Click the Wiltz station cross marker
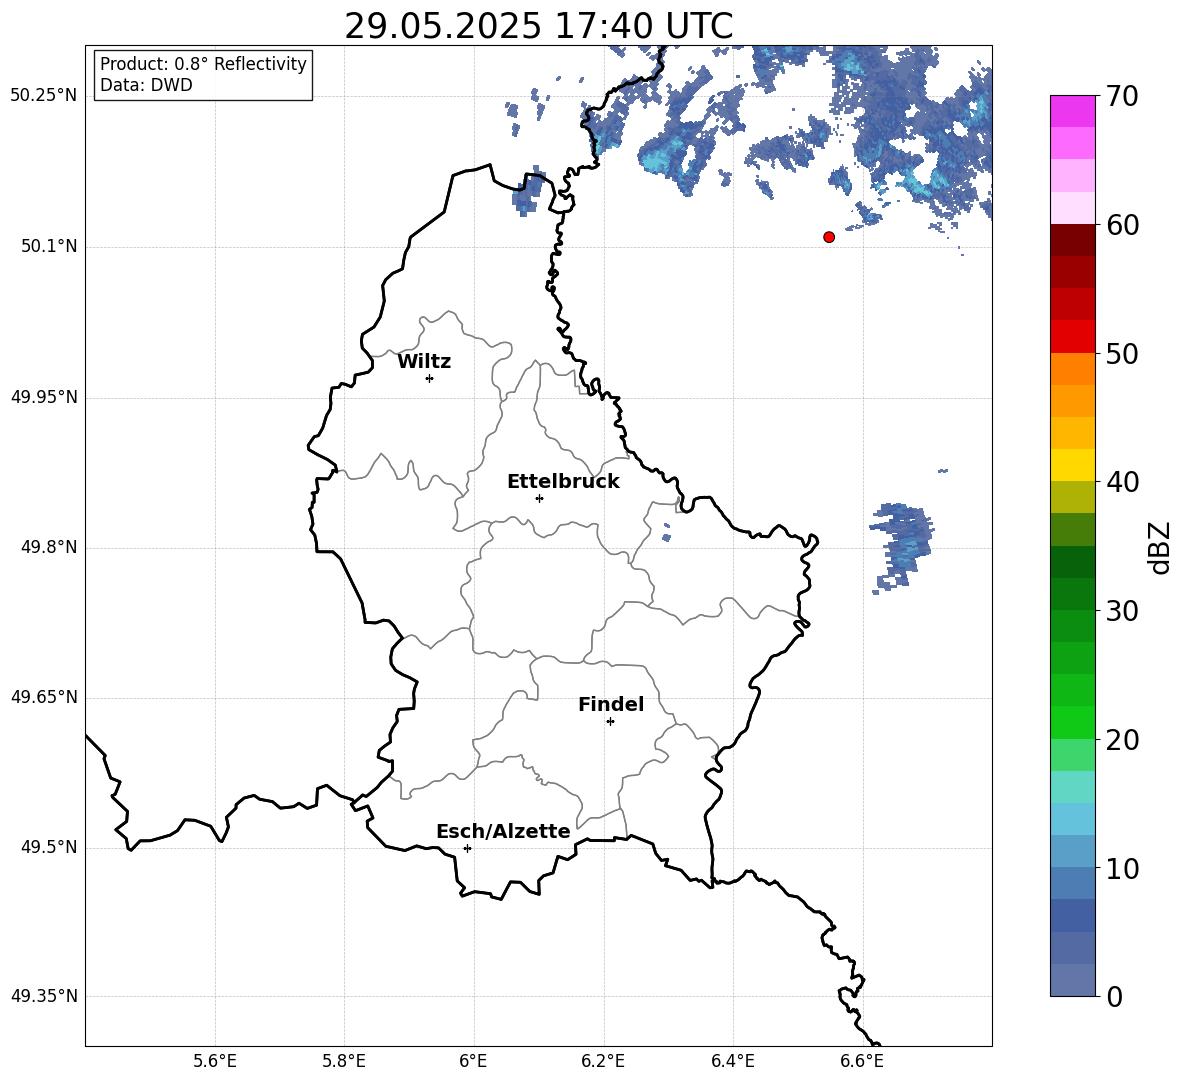1184x1081 pixels. pos(429,378)
